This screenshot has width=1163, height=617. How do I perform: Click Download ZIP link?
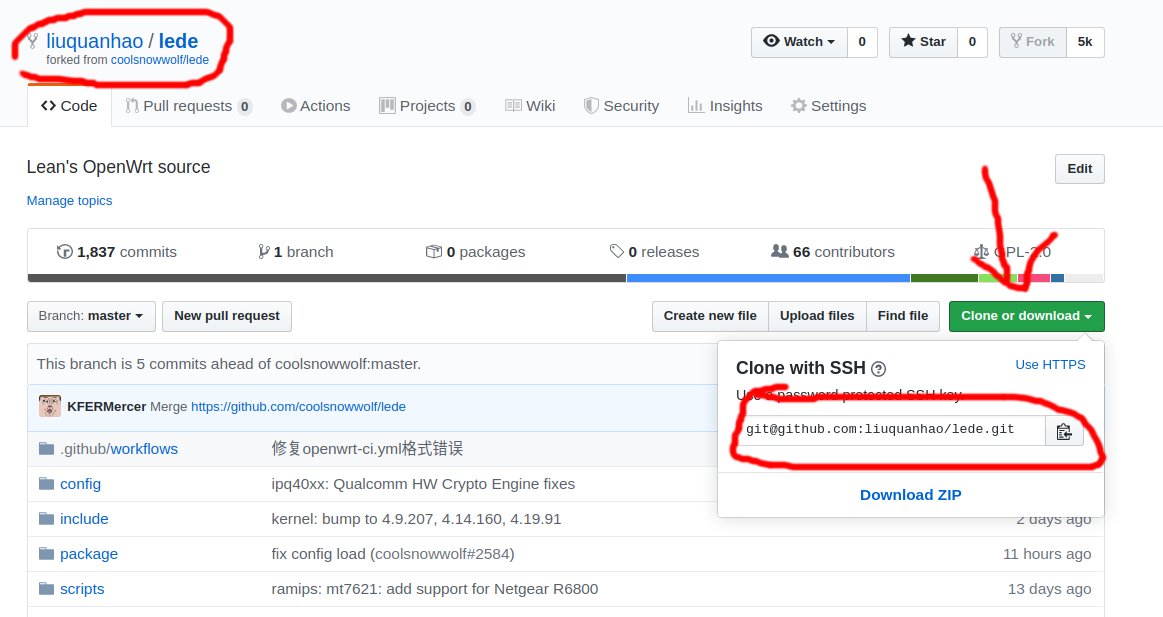coord(910,495)
